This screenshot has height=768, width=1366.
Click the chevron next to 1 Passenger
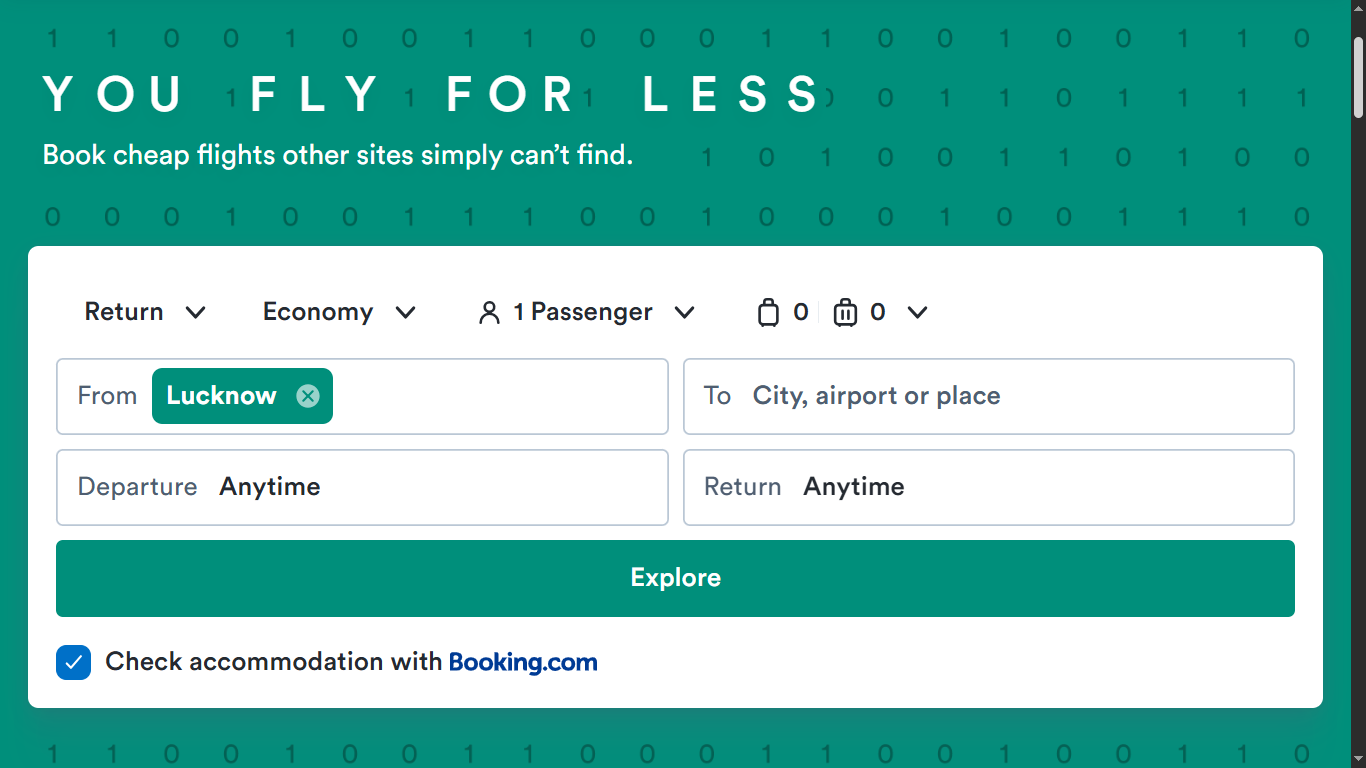tap(684, 313)
